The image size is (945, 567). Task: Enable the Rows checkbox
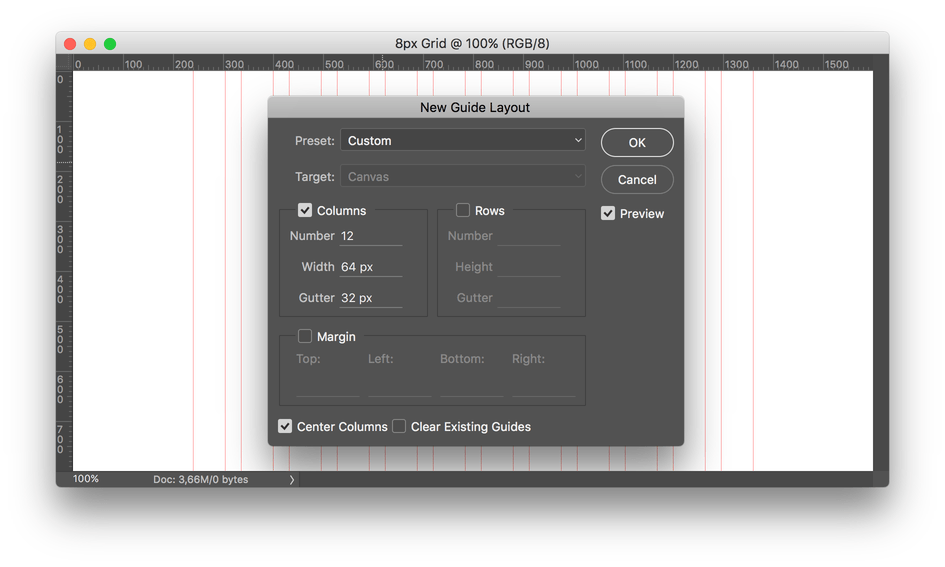[x=463, y=210]
